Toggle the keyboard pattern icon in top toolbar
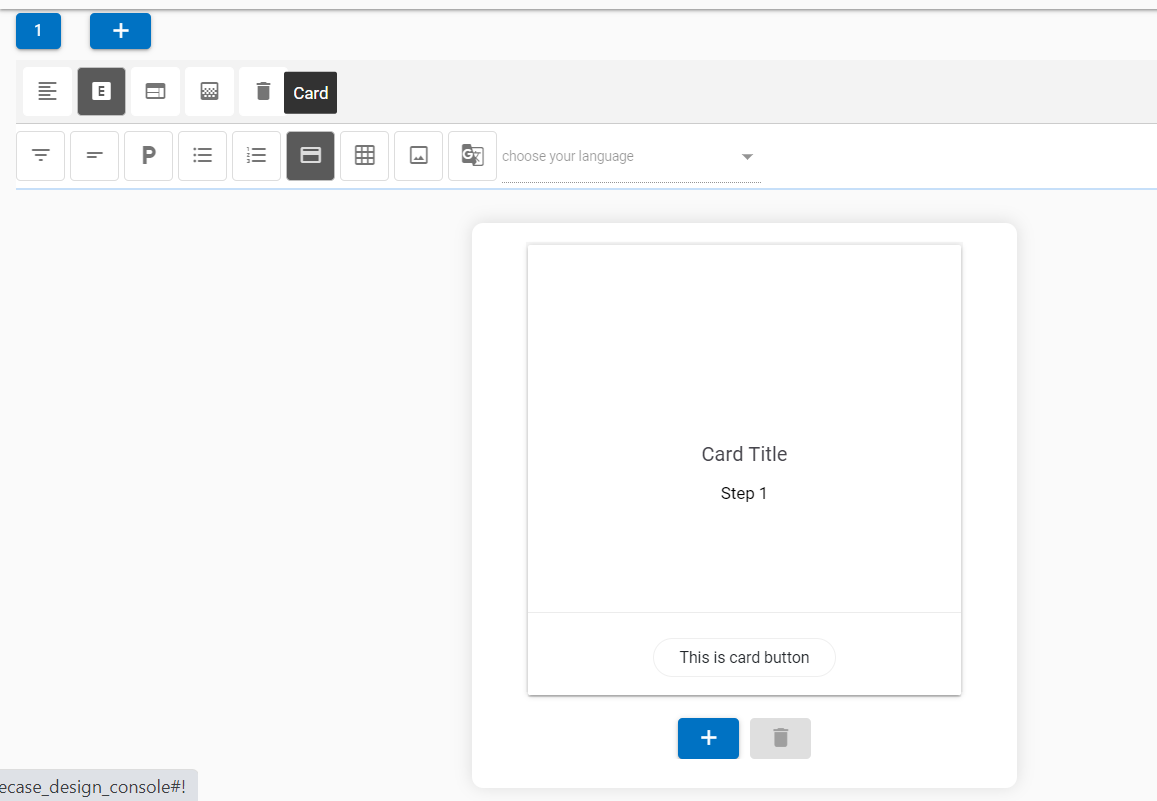The height and width of the screenshot is (801, 1157). coord(209,90)
